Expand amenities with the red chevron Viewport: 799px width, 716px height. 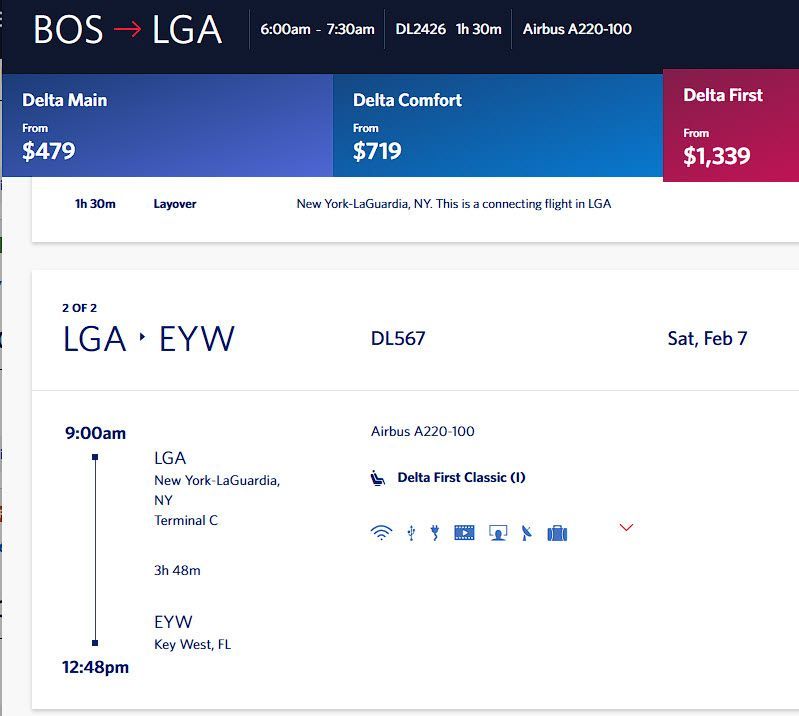pyautogui.click(x=626, y=527)
